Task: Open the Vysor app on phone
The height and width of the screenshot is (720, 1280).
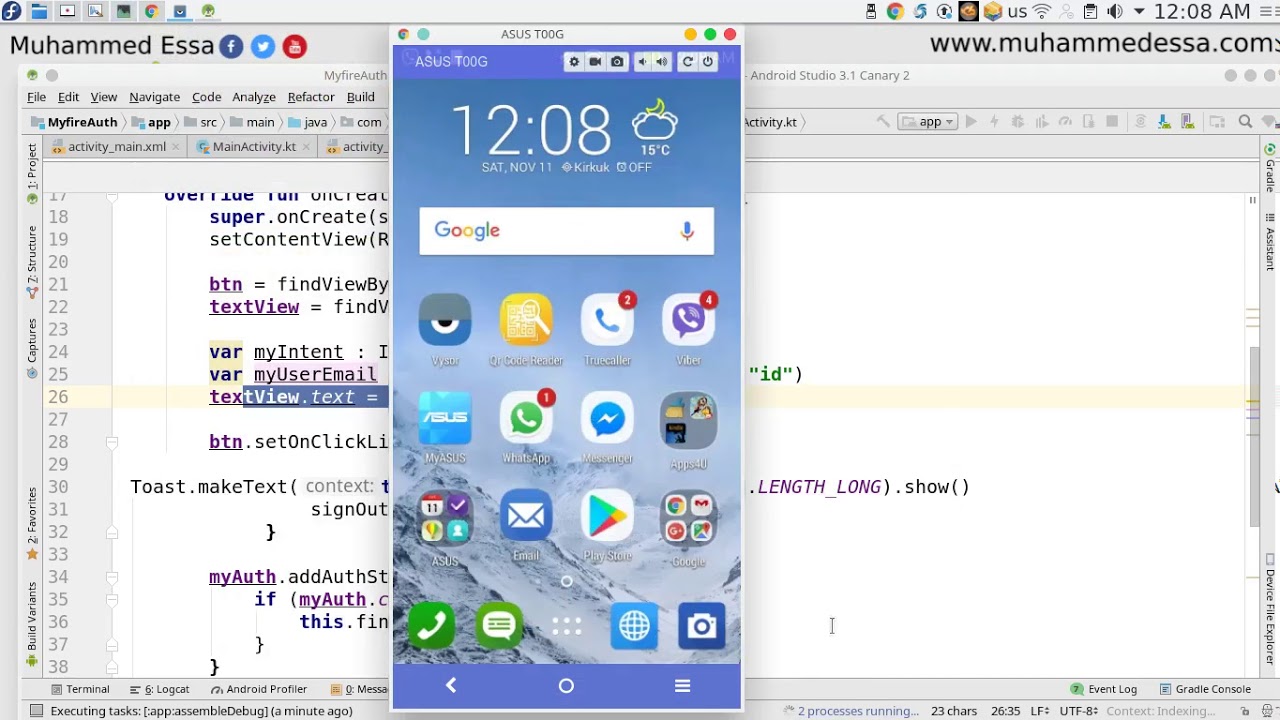Action: (x=445, y=320)
